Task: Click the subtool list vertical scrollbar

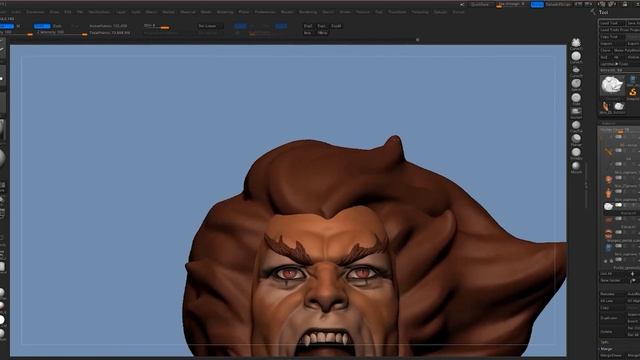Action: [x=587, y=186]
